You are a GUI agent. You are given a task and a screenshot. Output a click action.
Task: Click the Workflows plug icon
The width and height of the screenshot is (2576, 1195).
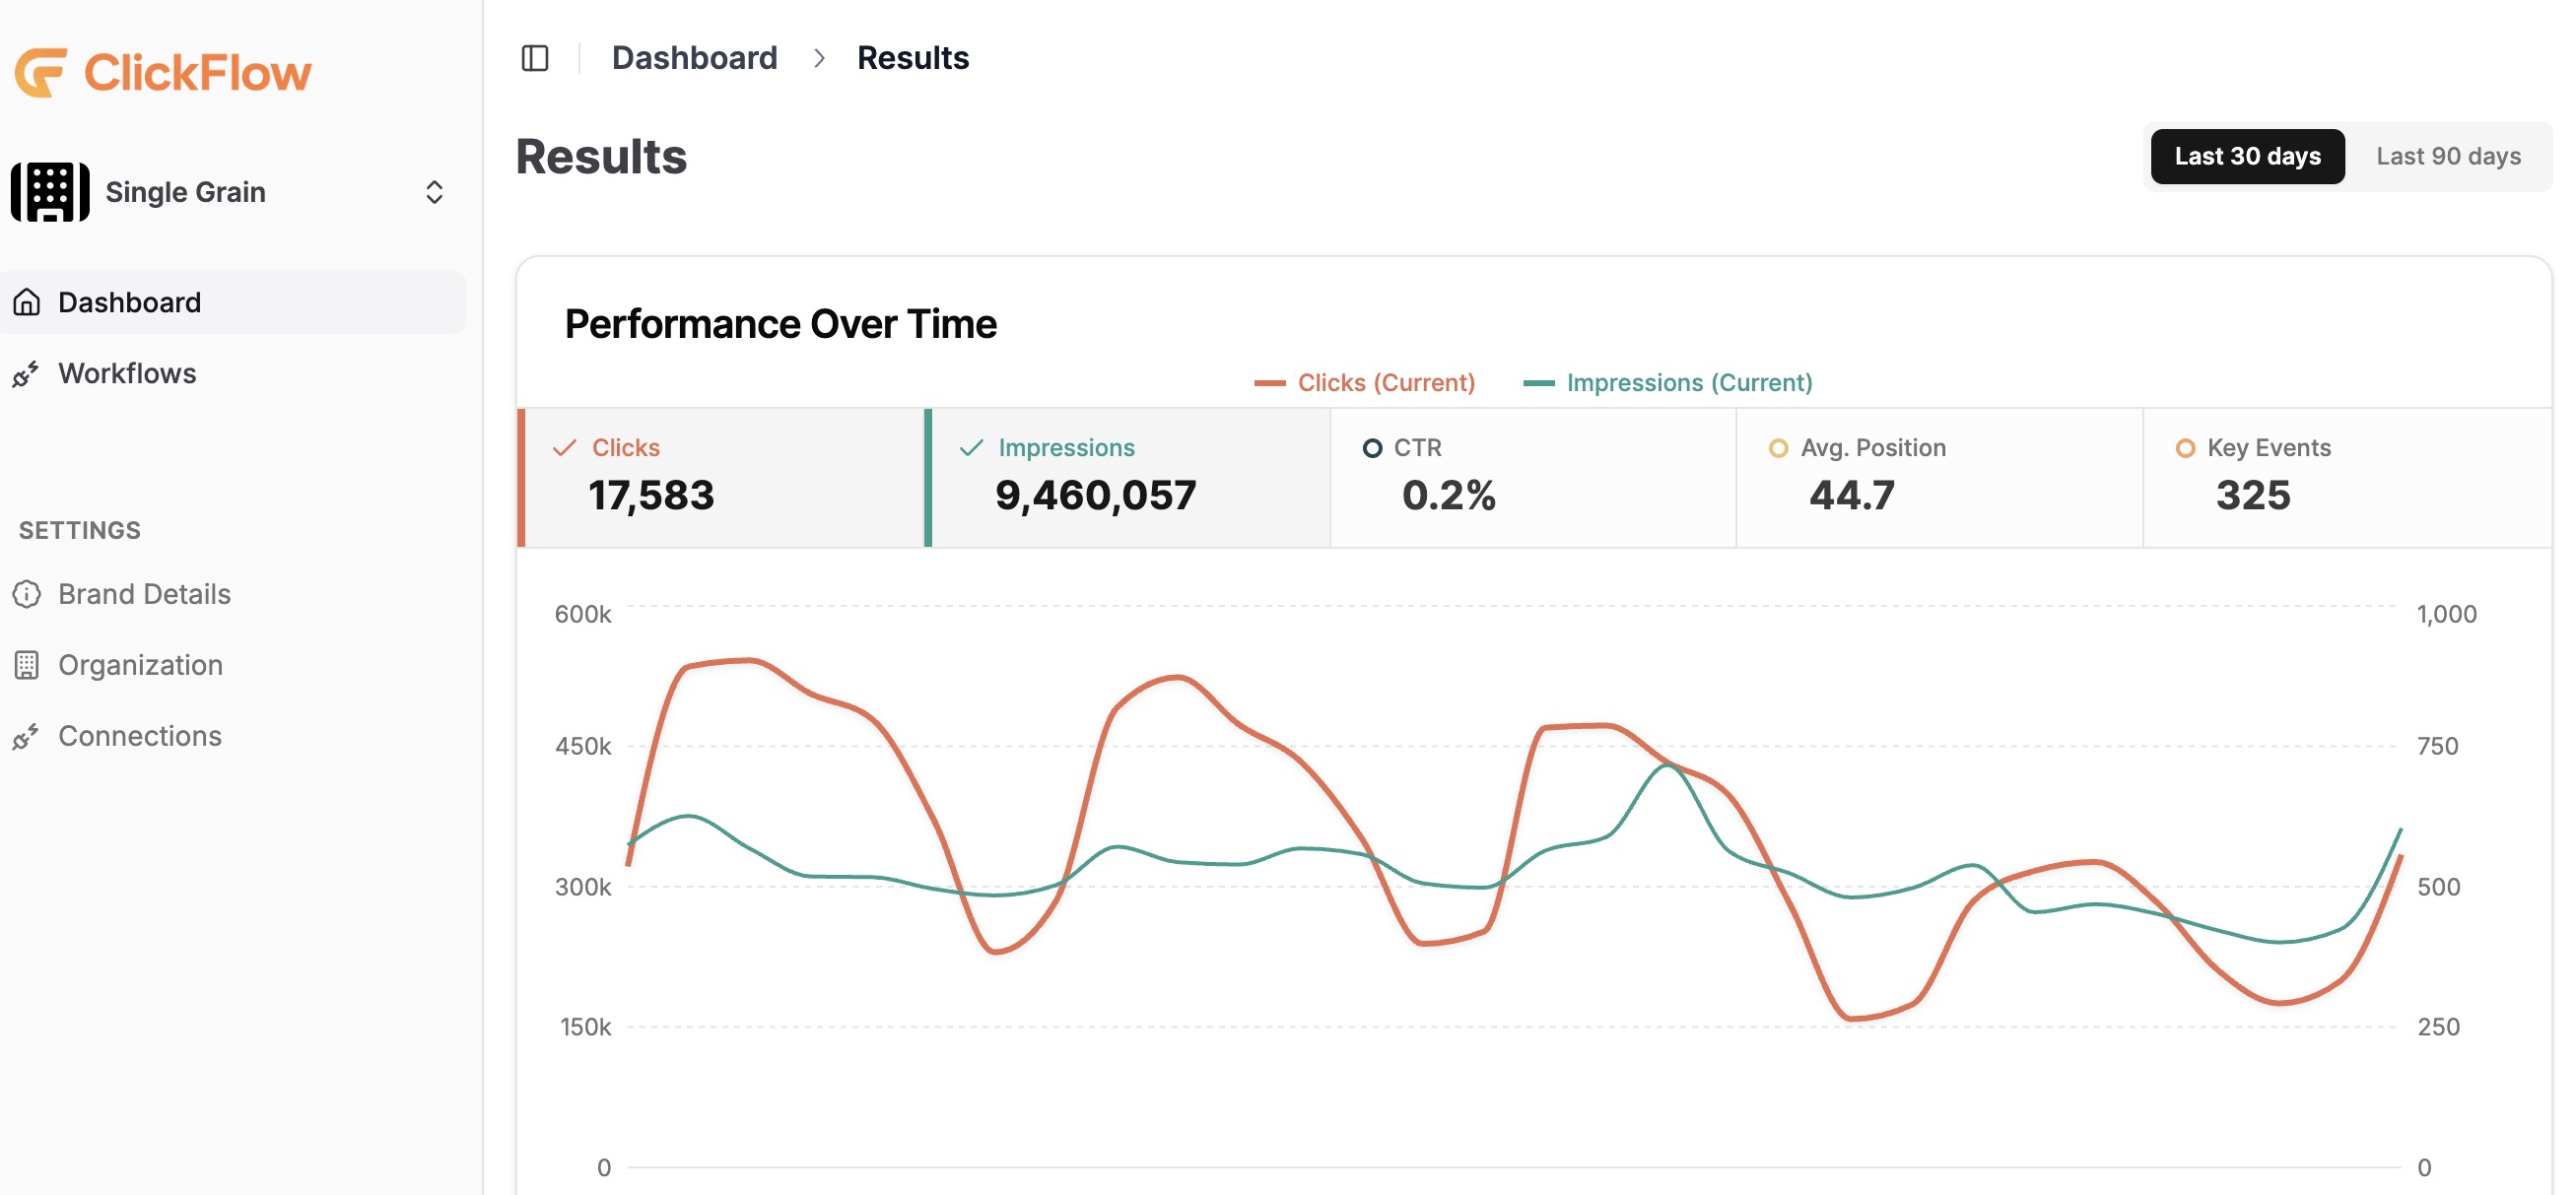27,373
